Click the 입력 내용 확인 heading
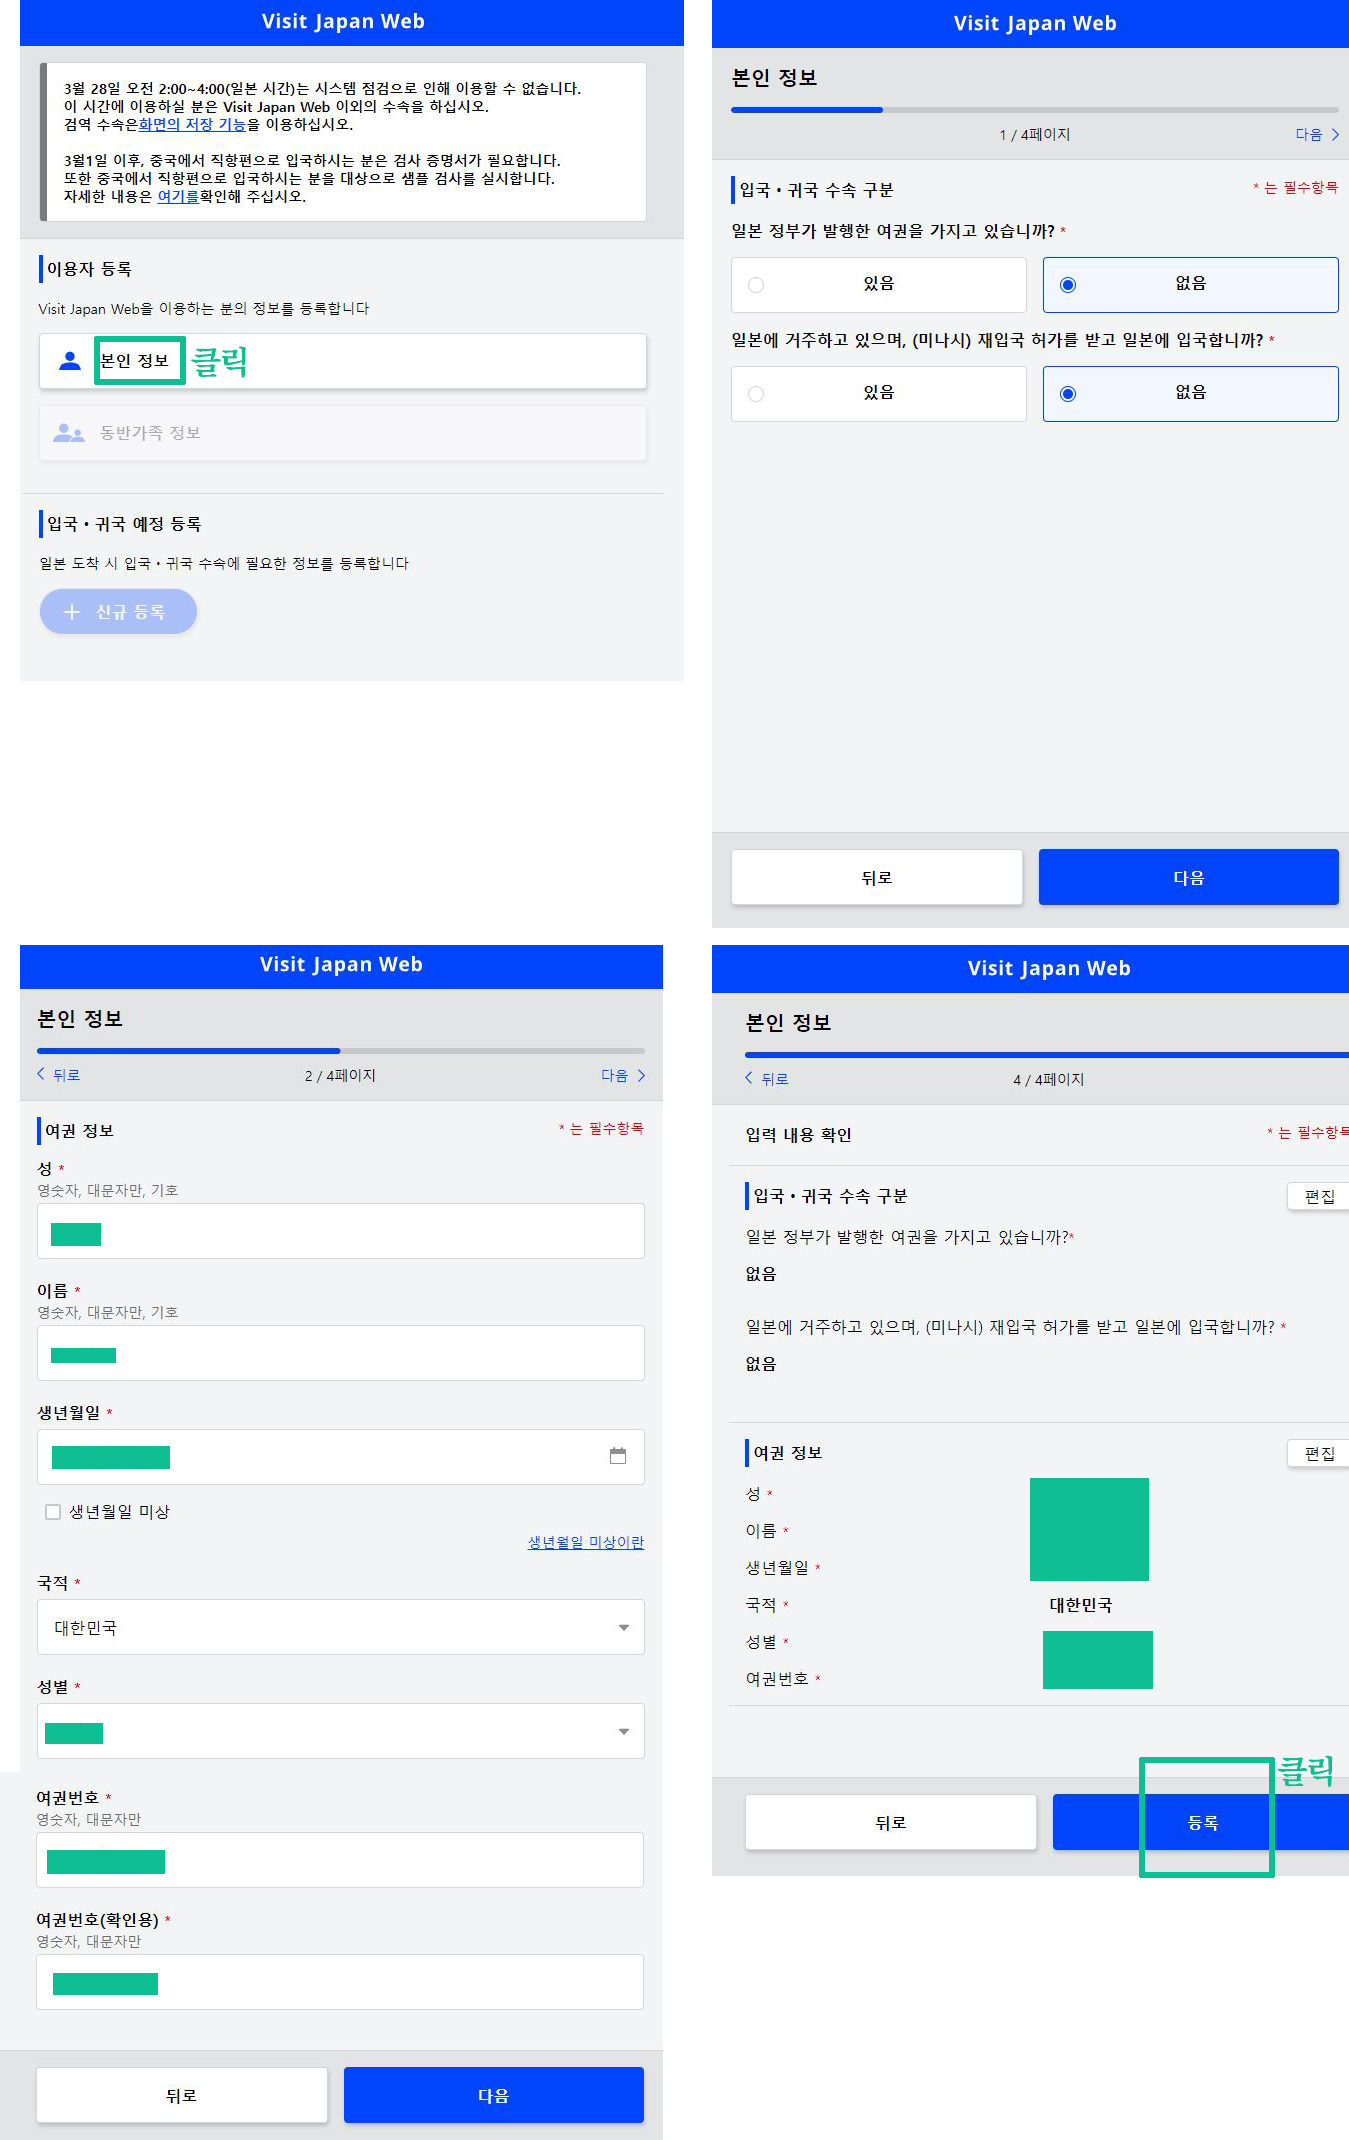The width and height of the screenshot is (1349, 2140). (x=798, y=1134)
